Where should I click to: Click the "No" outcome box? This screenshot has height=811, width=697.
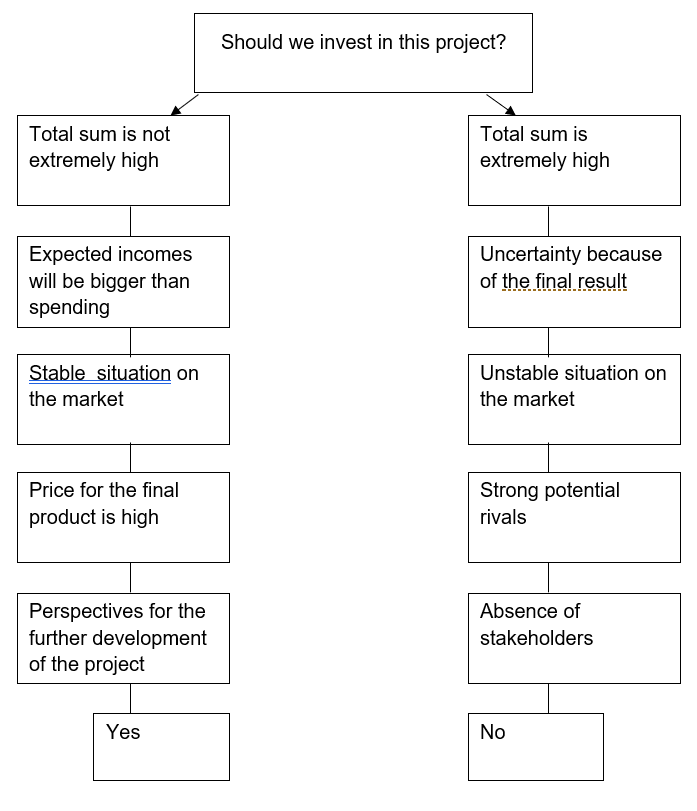[536, 746]
